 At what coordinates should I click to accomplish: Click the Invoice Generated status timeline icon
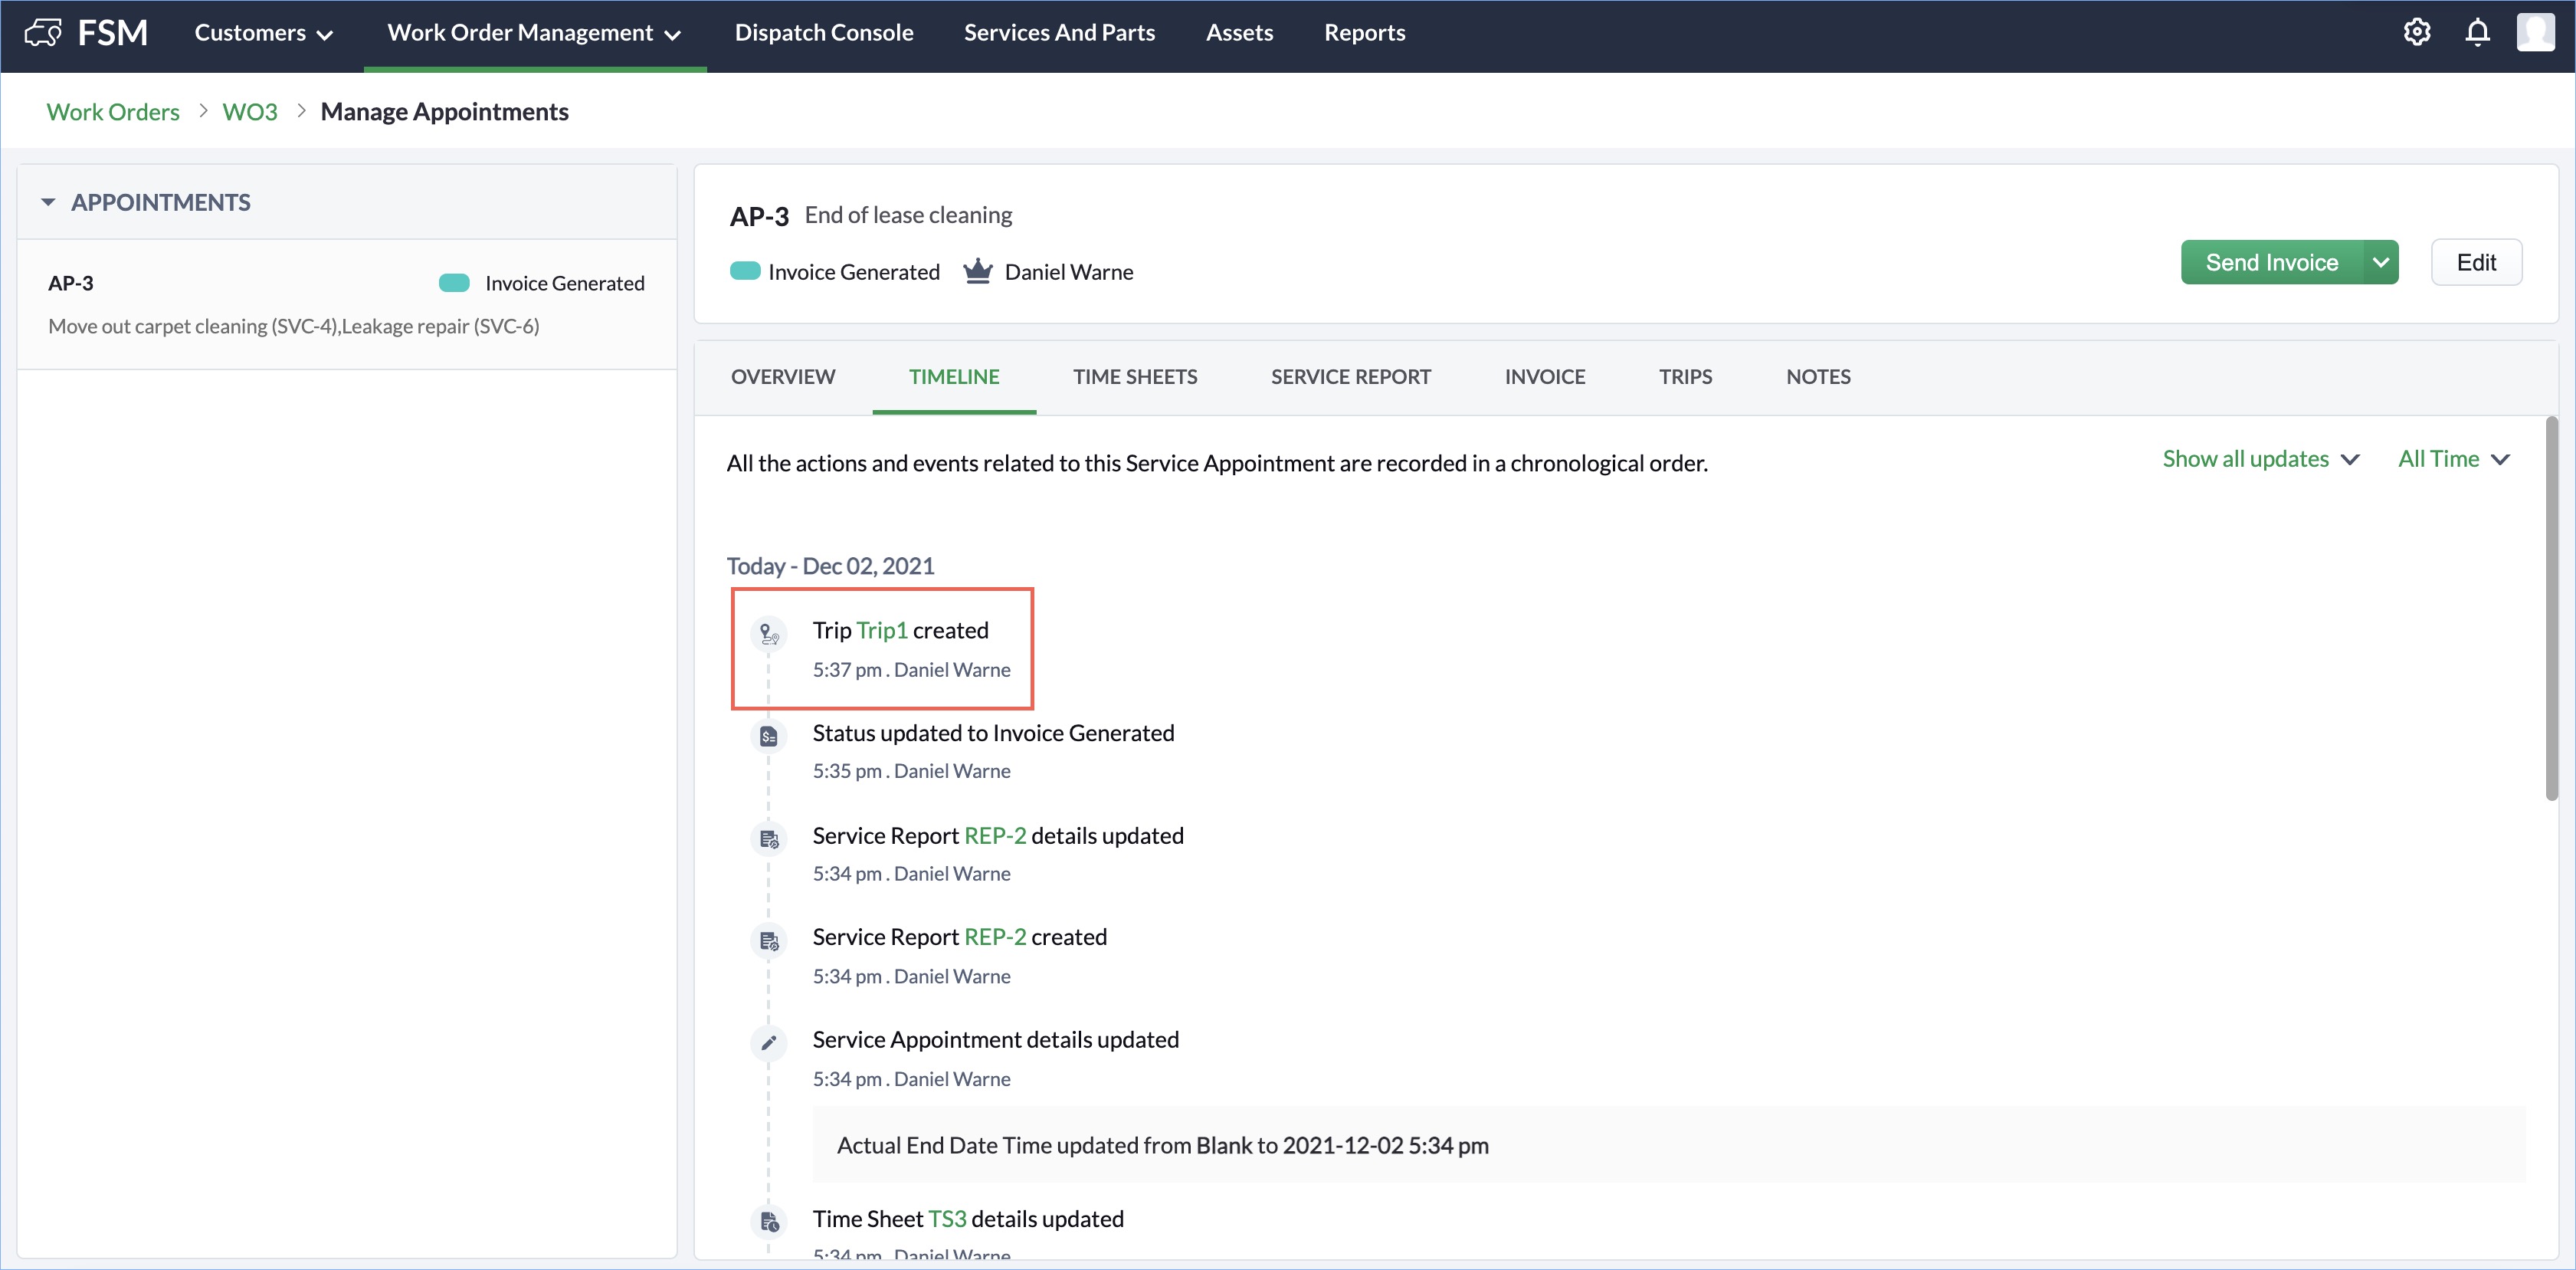point(768,737)
